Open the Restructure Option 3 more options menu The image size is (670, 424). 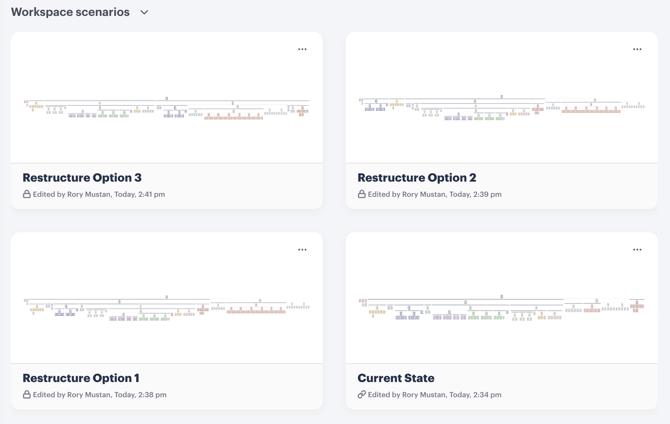point(302,49)
